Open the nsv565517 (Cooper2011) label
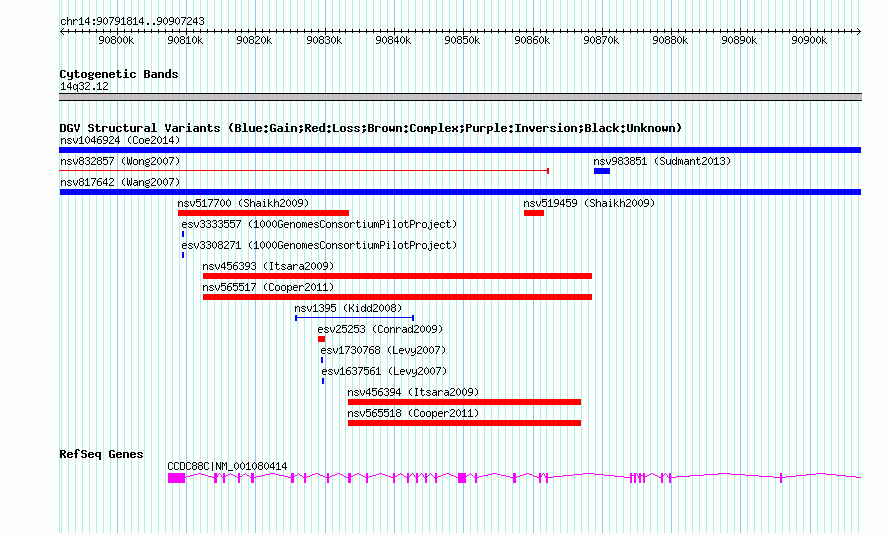This screenshot has height=533, width=890. pos(268,287)
